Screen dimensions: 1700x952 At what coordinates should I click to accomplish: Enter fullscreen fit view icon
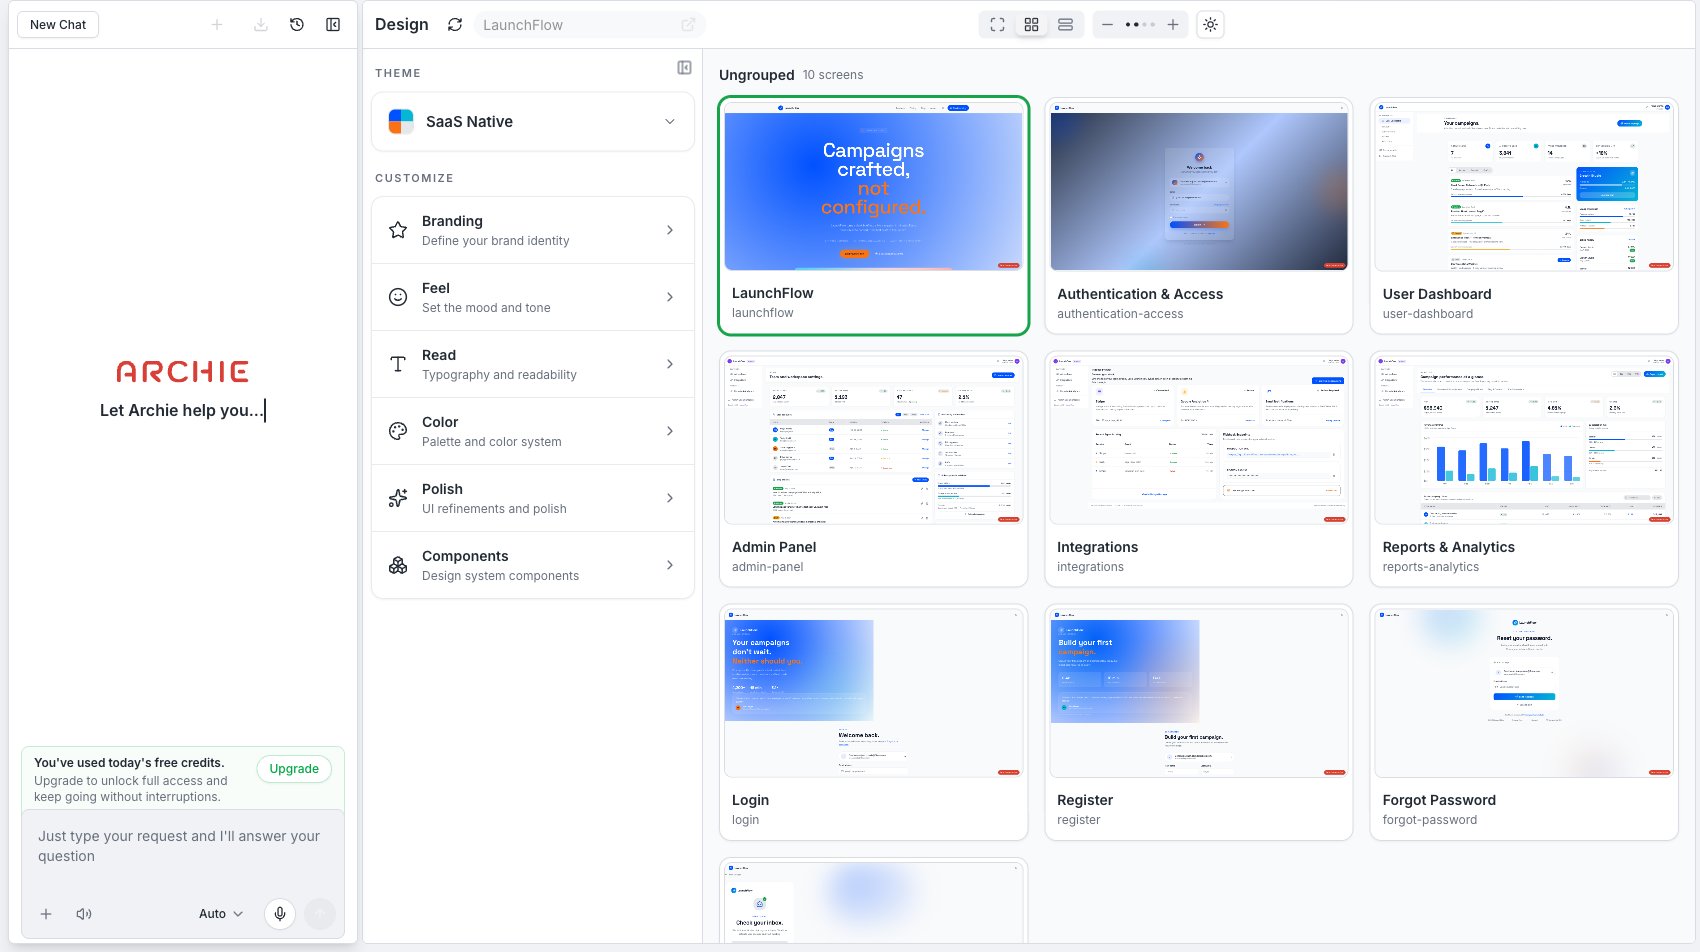pos(997,25)
